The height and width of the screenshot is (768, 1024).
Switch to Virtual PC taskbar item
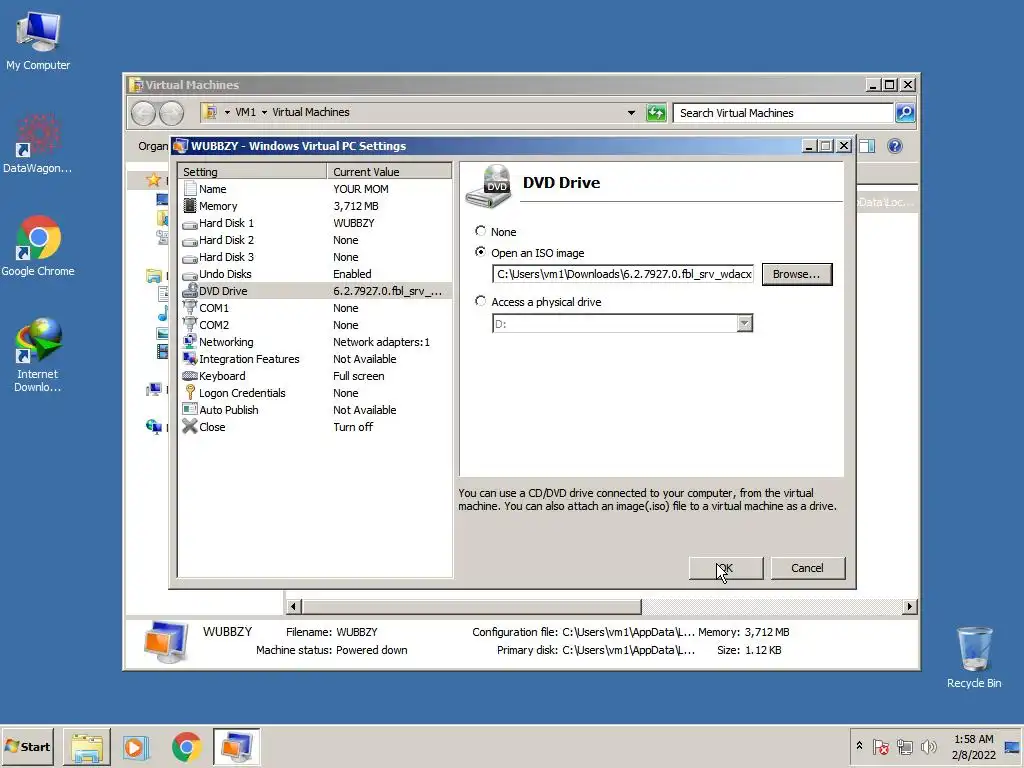coord(236,746)
